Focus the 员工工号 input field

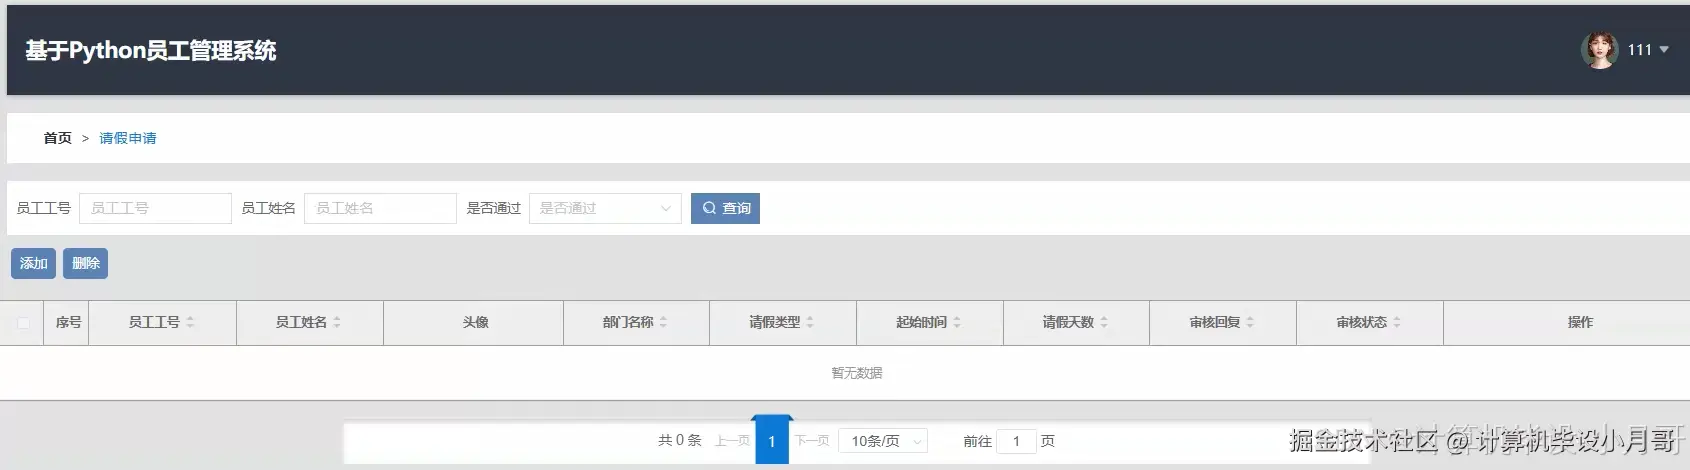point(155,208)
